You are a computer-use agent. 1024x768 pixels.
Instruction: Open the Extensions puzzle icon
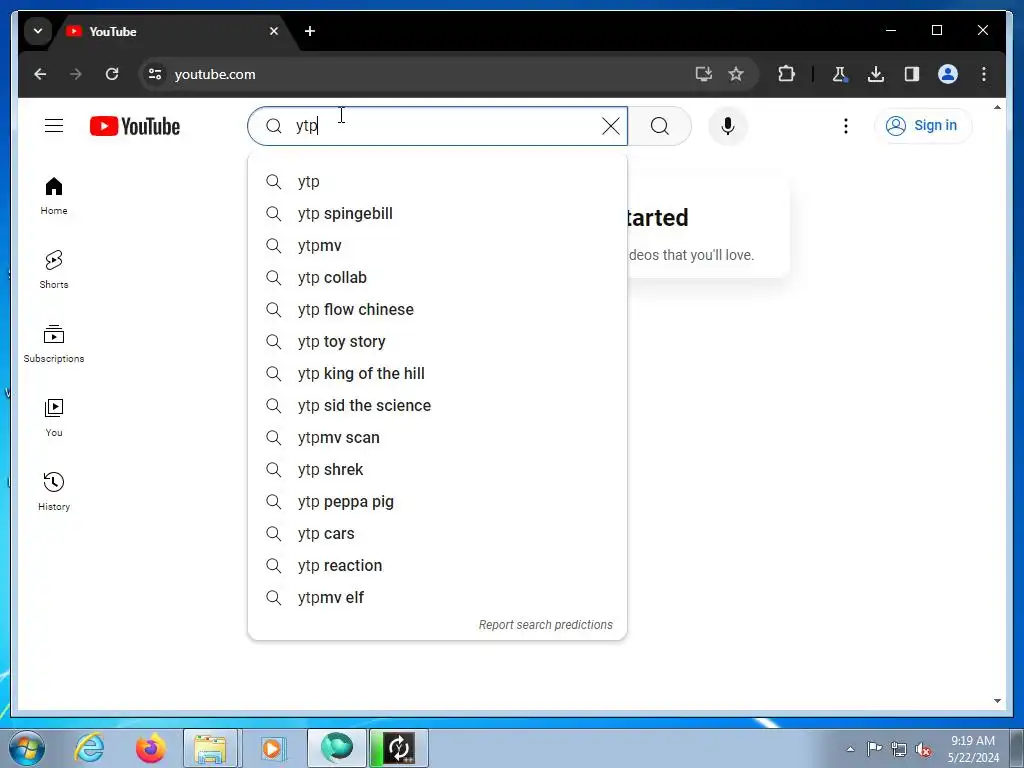[786, 74]
